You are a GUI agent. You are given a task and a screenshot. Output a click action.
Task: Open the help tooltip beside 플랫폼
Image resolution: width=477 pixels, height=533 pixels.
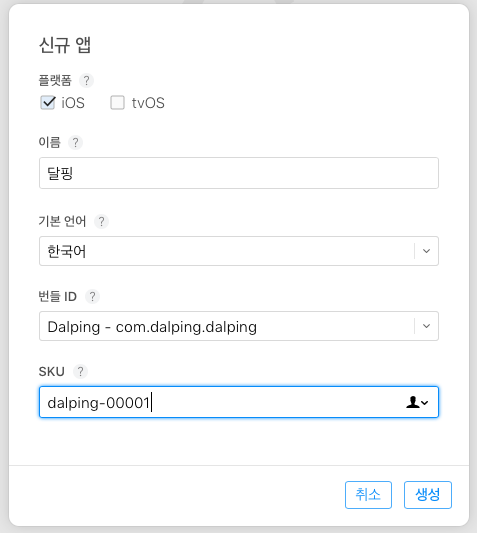point(86,81)
